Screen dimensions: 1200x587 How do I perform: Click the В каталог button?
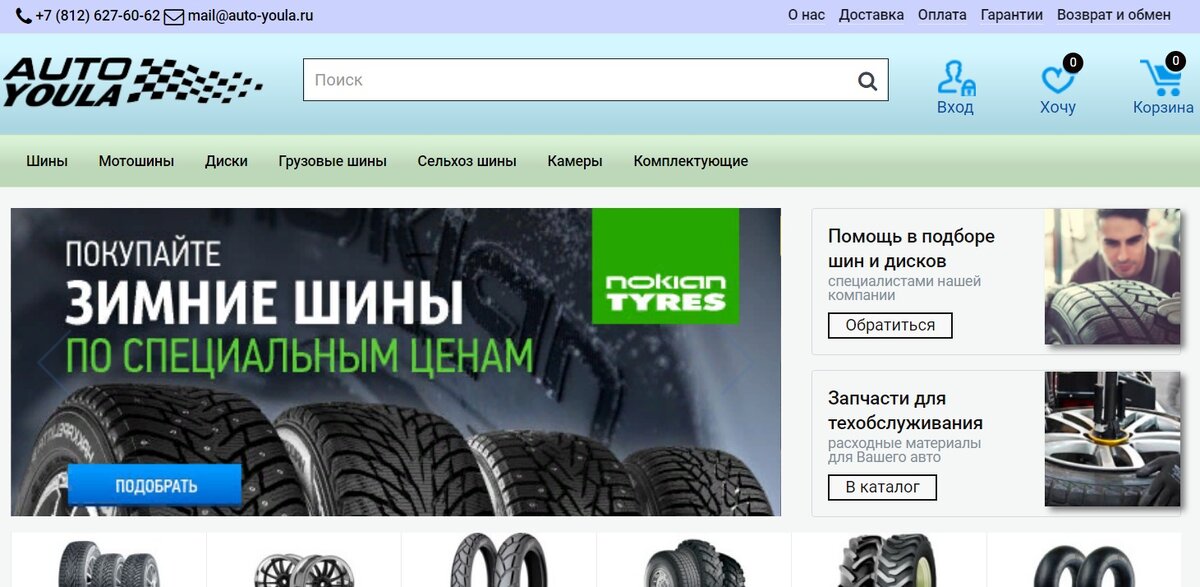click(882, 487)
